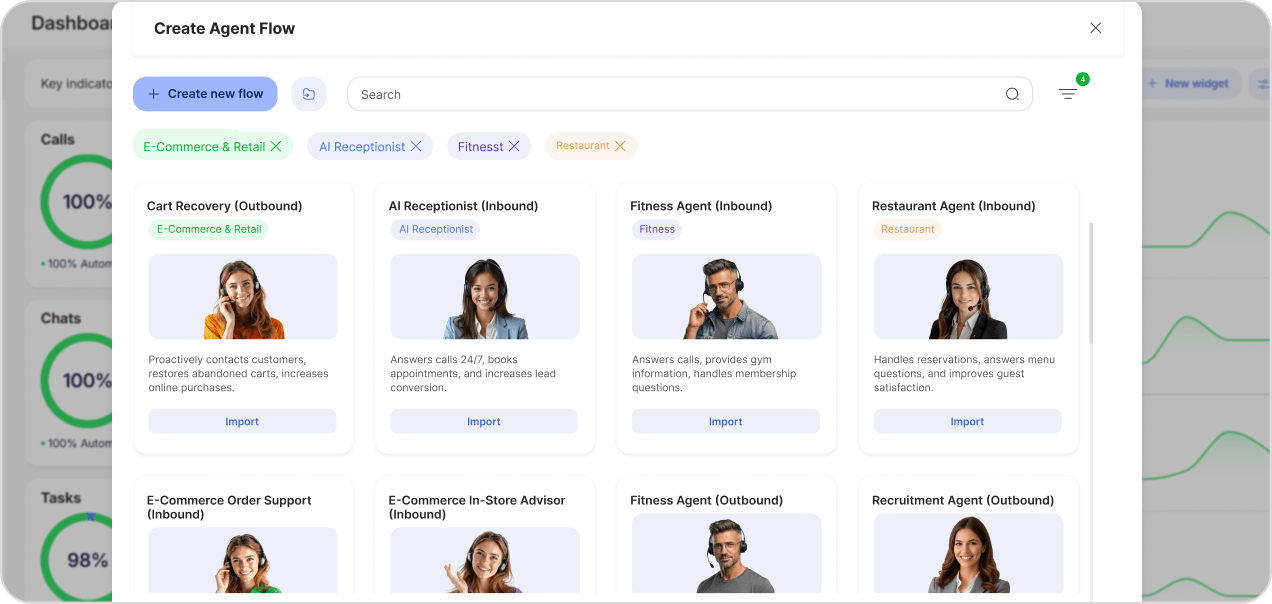The width and height of the screenshot is (1272, 604).
Task: Open the Fitness Agent (Inbound) title
Action: click(x=701, y=206)
